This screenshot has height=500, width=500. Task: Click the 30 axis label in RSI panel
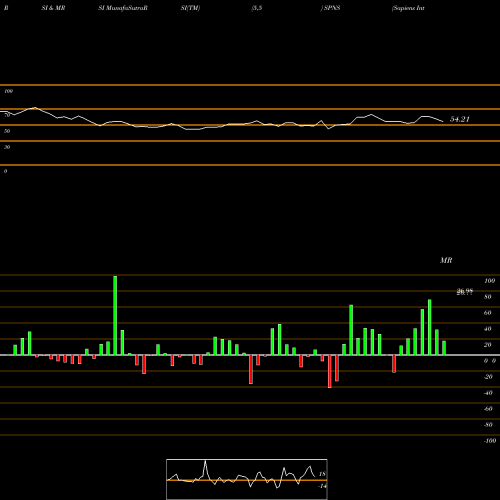[x=7, y=147]
